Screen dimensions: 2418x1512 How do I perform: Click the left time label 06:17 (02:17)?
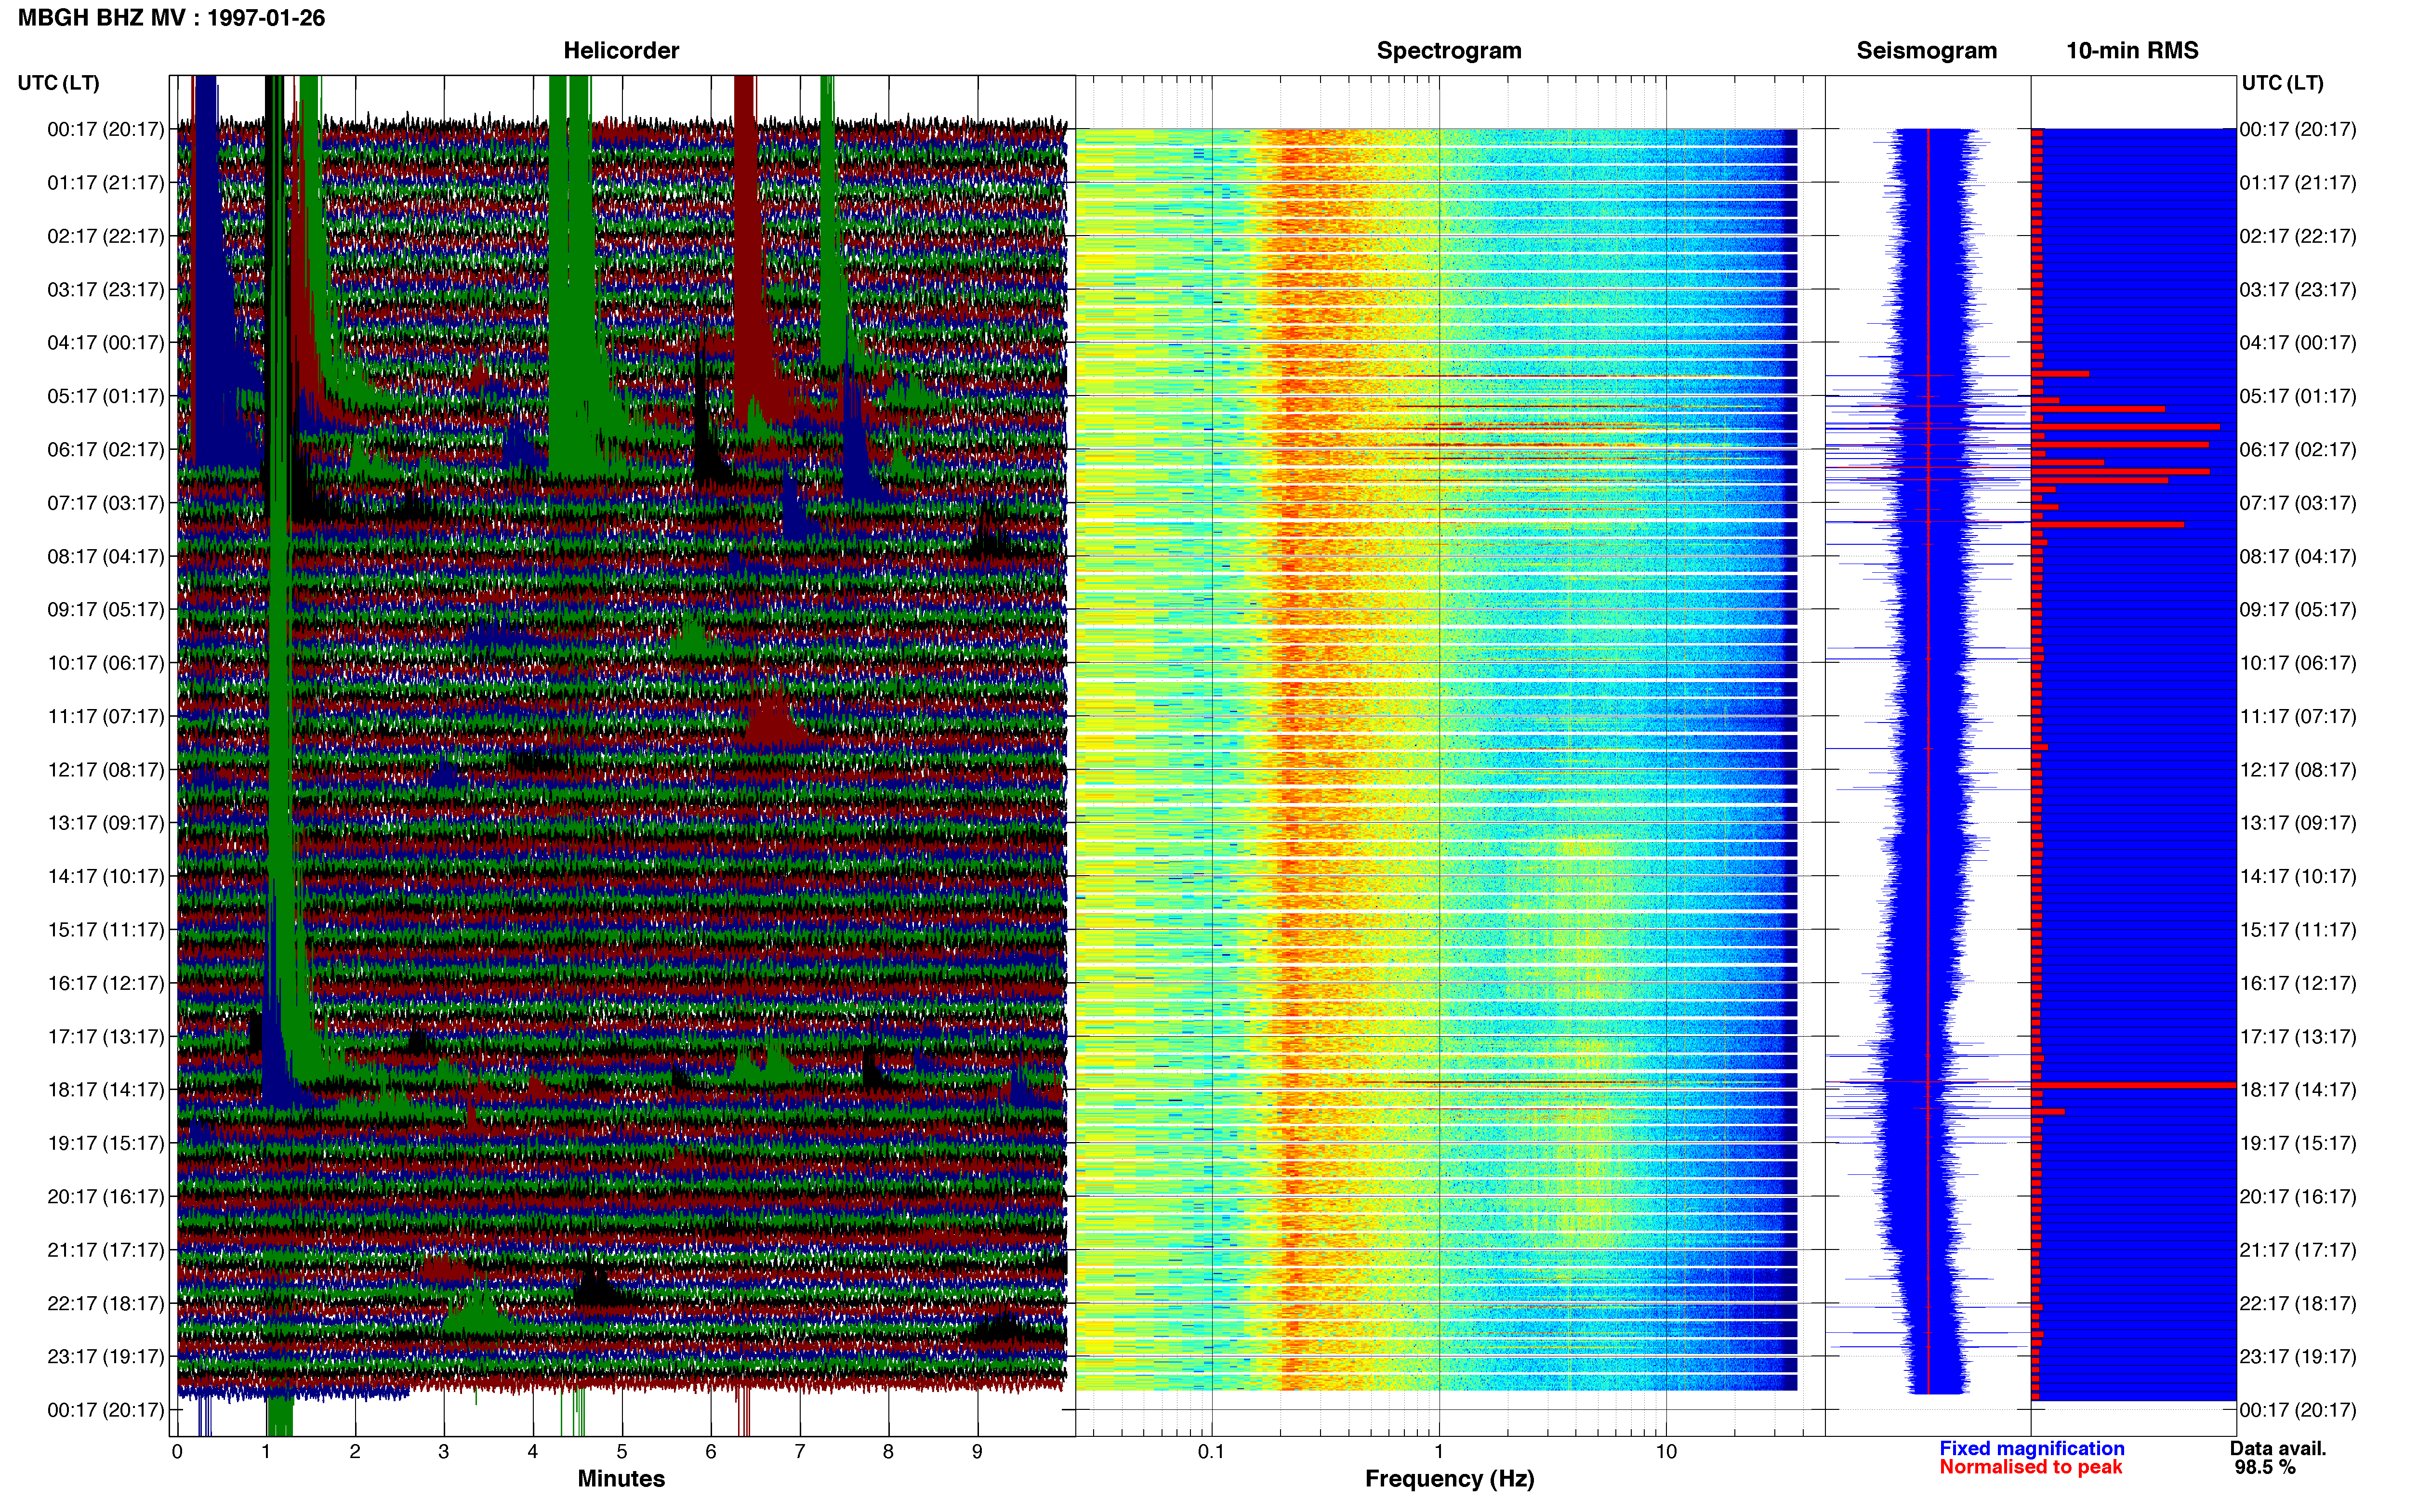pyautogui.click(x=106, y=450)
